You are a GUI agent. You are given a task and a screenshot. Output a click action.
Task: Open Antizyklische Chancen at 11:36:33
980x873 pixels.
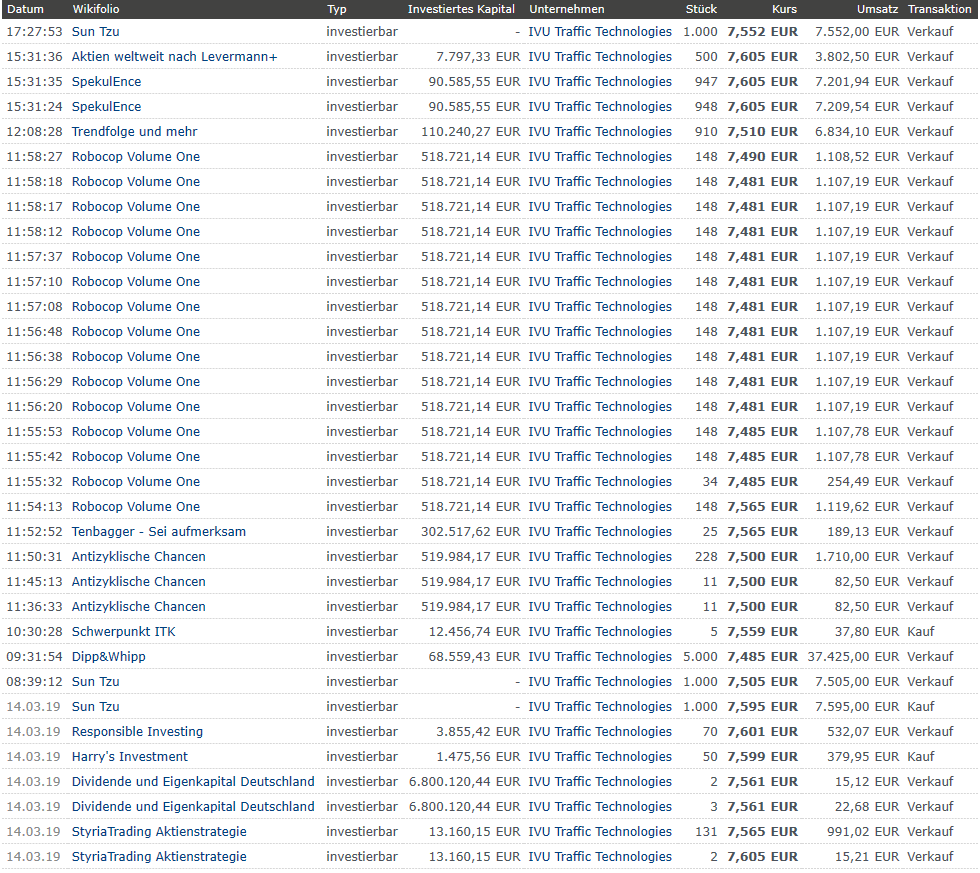[x=138, y=607]
